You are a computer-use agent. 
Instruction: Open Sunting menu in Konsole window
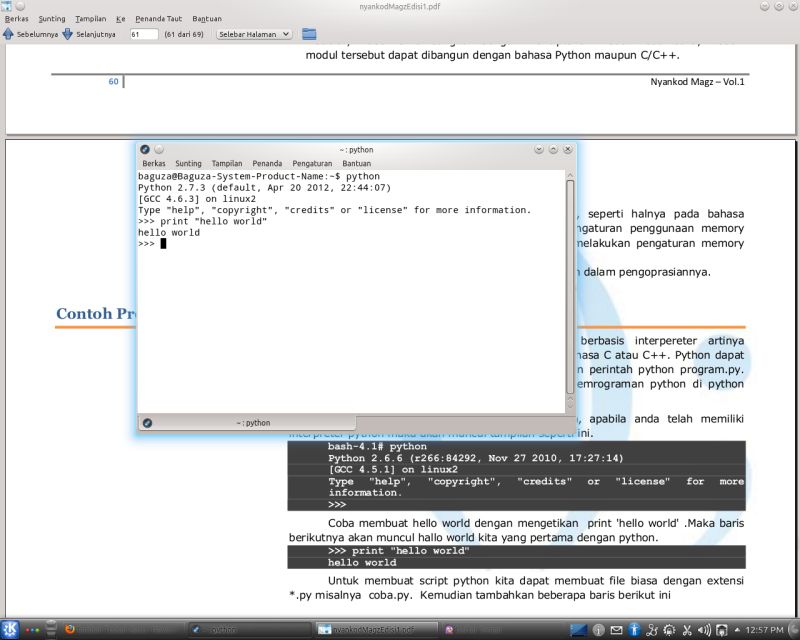[188, 163]
